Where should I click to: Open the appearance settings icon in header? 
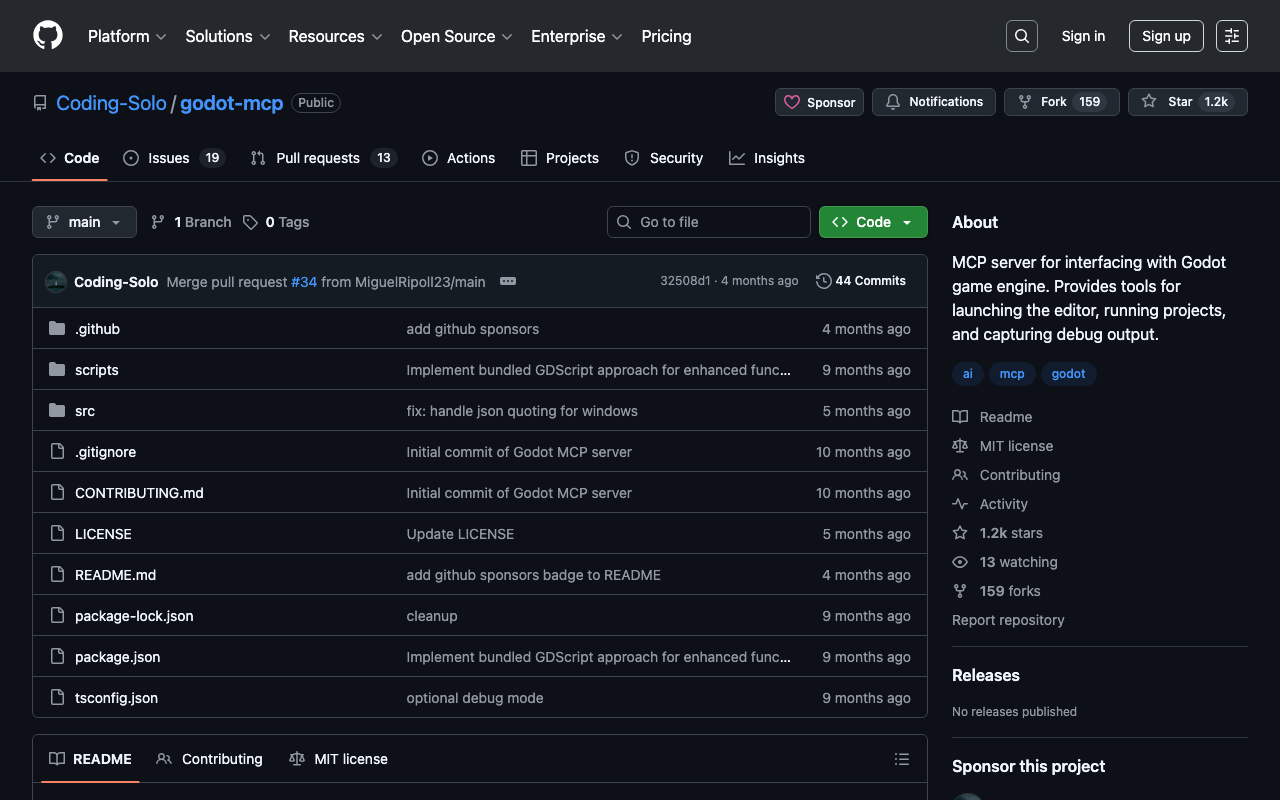(x=1231, y=36)
